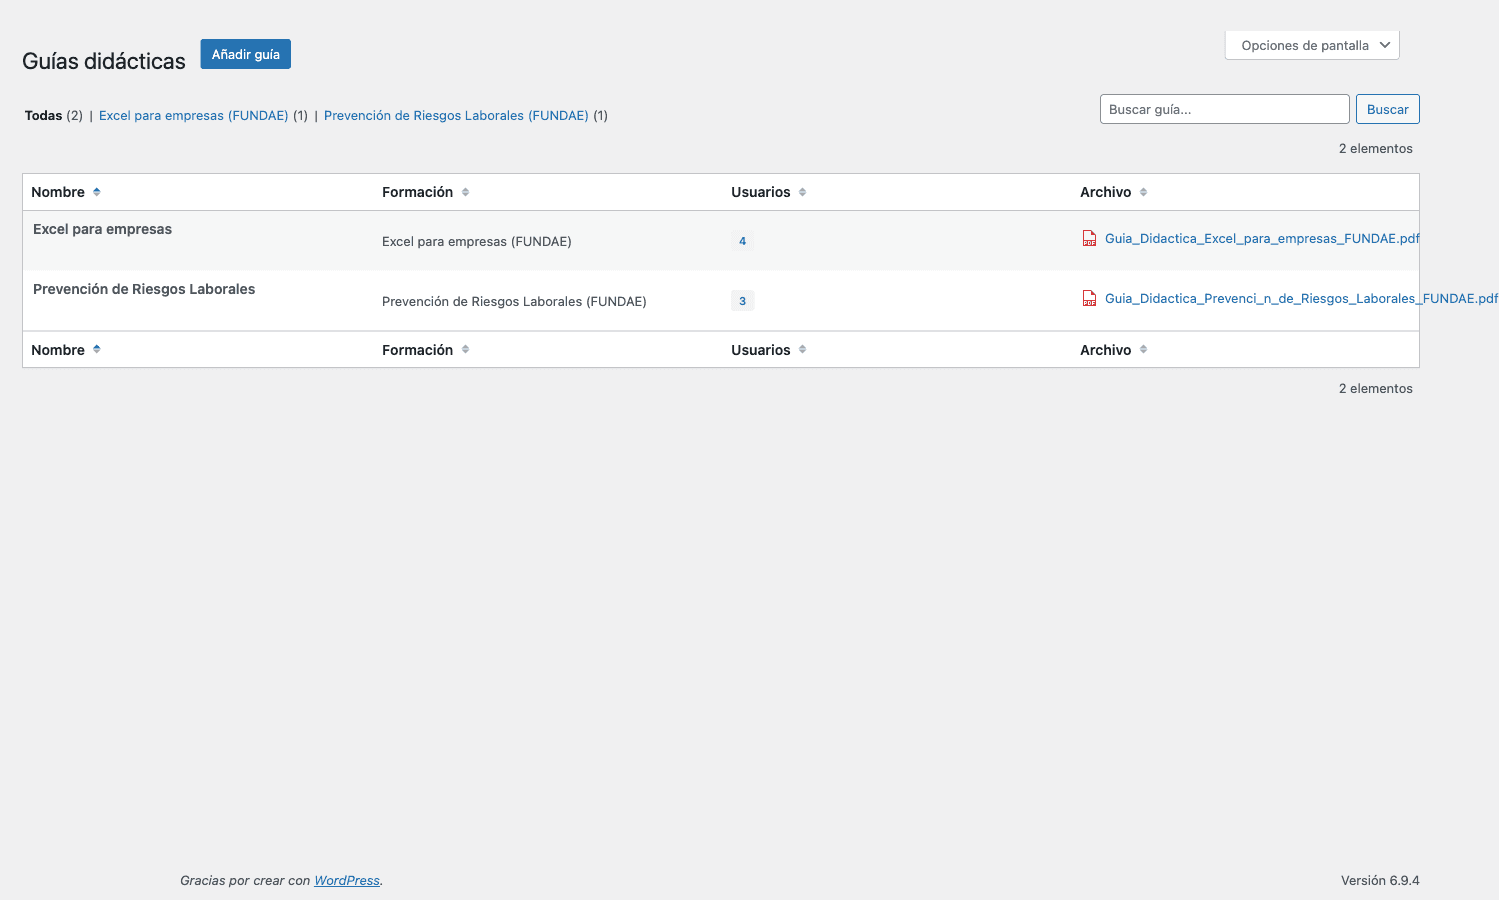This screenshot has height=900, width=1499.
Task: Filter by Excel para empresas (FUNDAE)
Action: pos(193,116)
